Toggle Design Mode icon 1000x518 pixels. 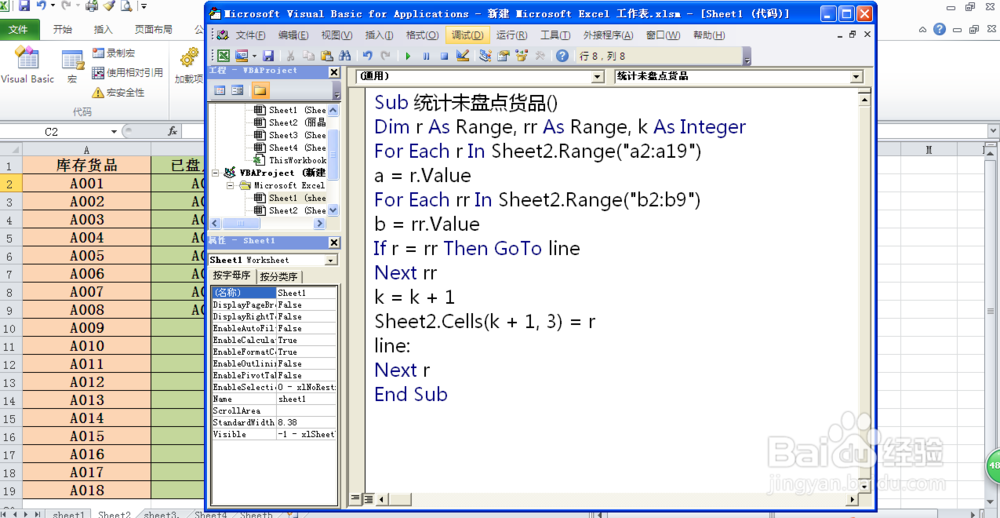point(463,56)
